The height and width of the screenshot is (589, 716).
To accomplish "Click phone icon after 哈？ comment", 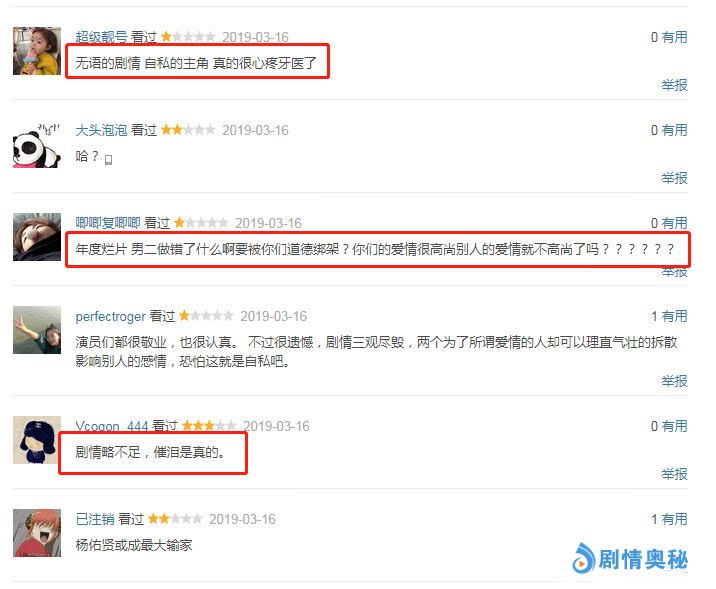I will pyautogui.click(x=108, y=159).
